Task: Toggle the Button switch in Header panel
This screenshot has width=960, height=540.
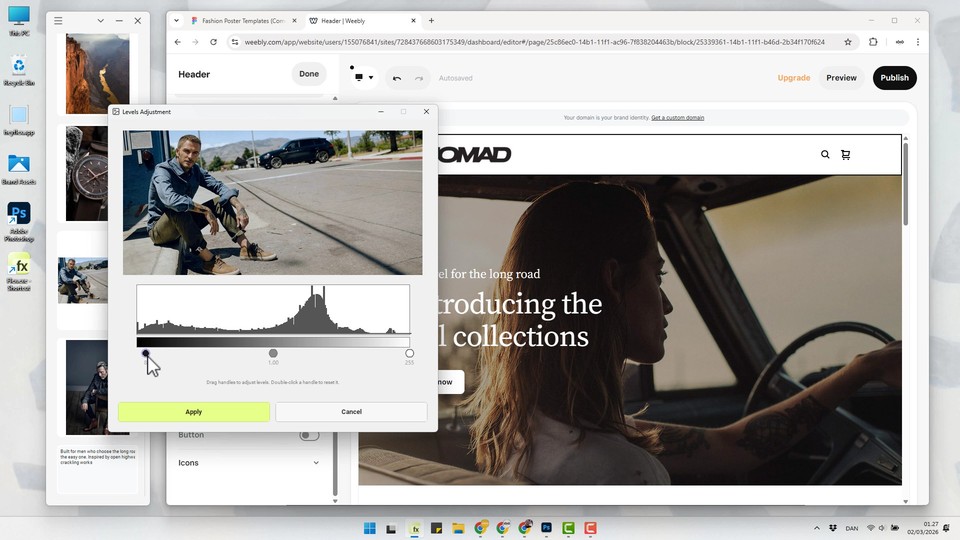Action: [x=309, y=435]
